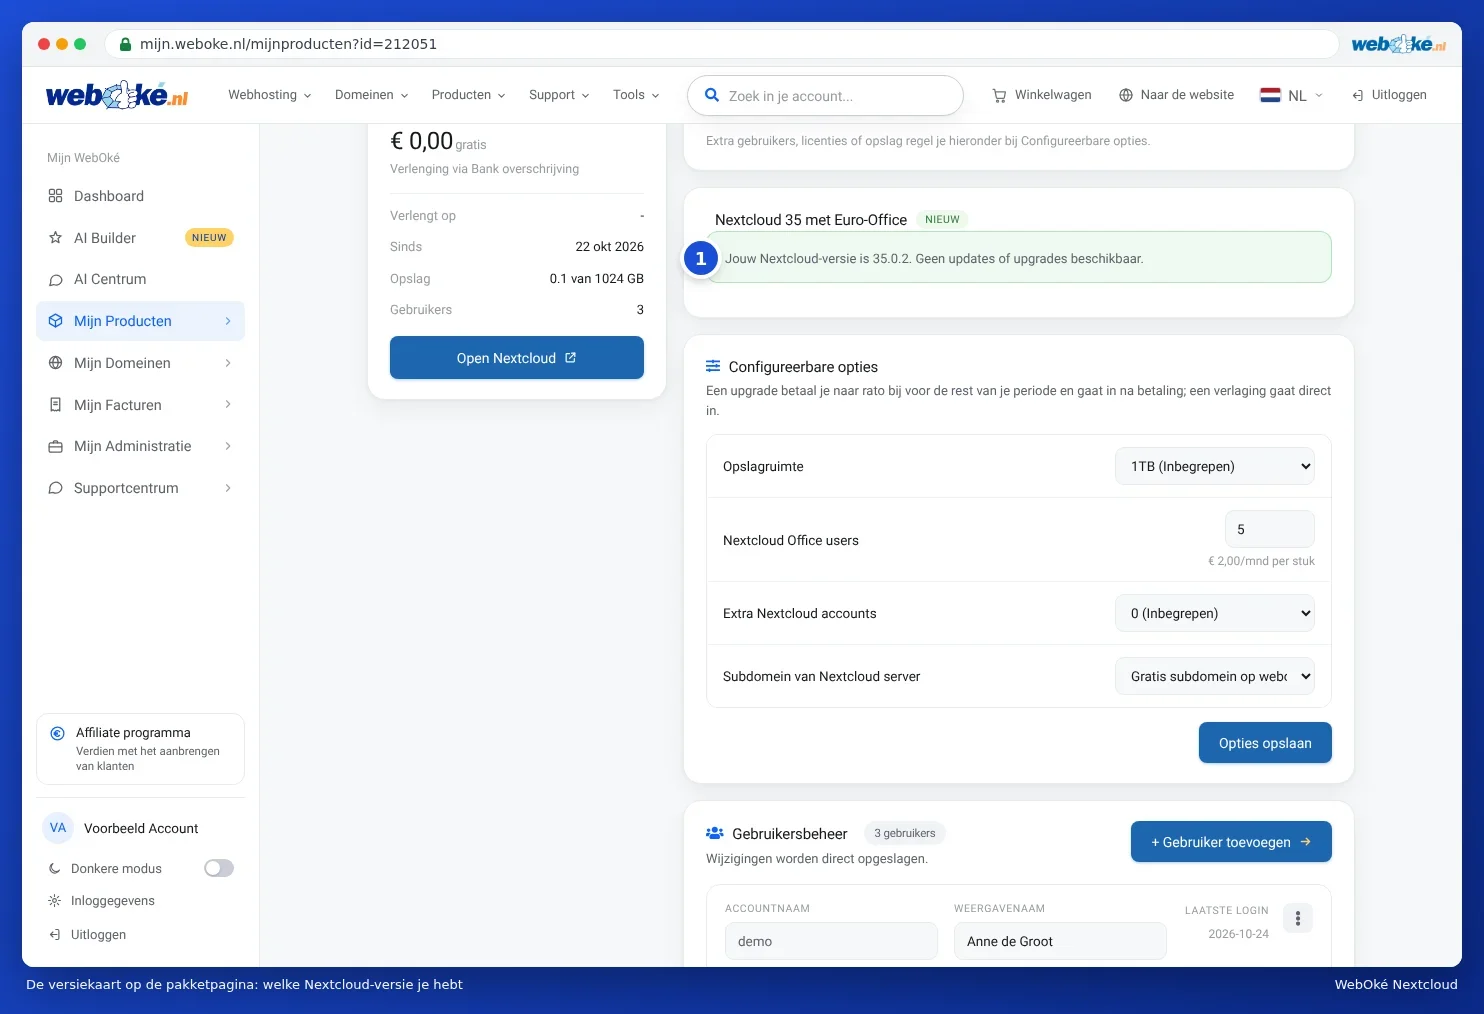1484x1014 pixels.
Task: Click the Mijn Domeinen globe icon
Action: [56, 363]
